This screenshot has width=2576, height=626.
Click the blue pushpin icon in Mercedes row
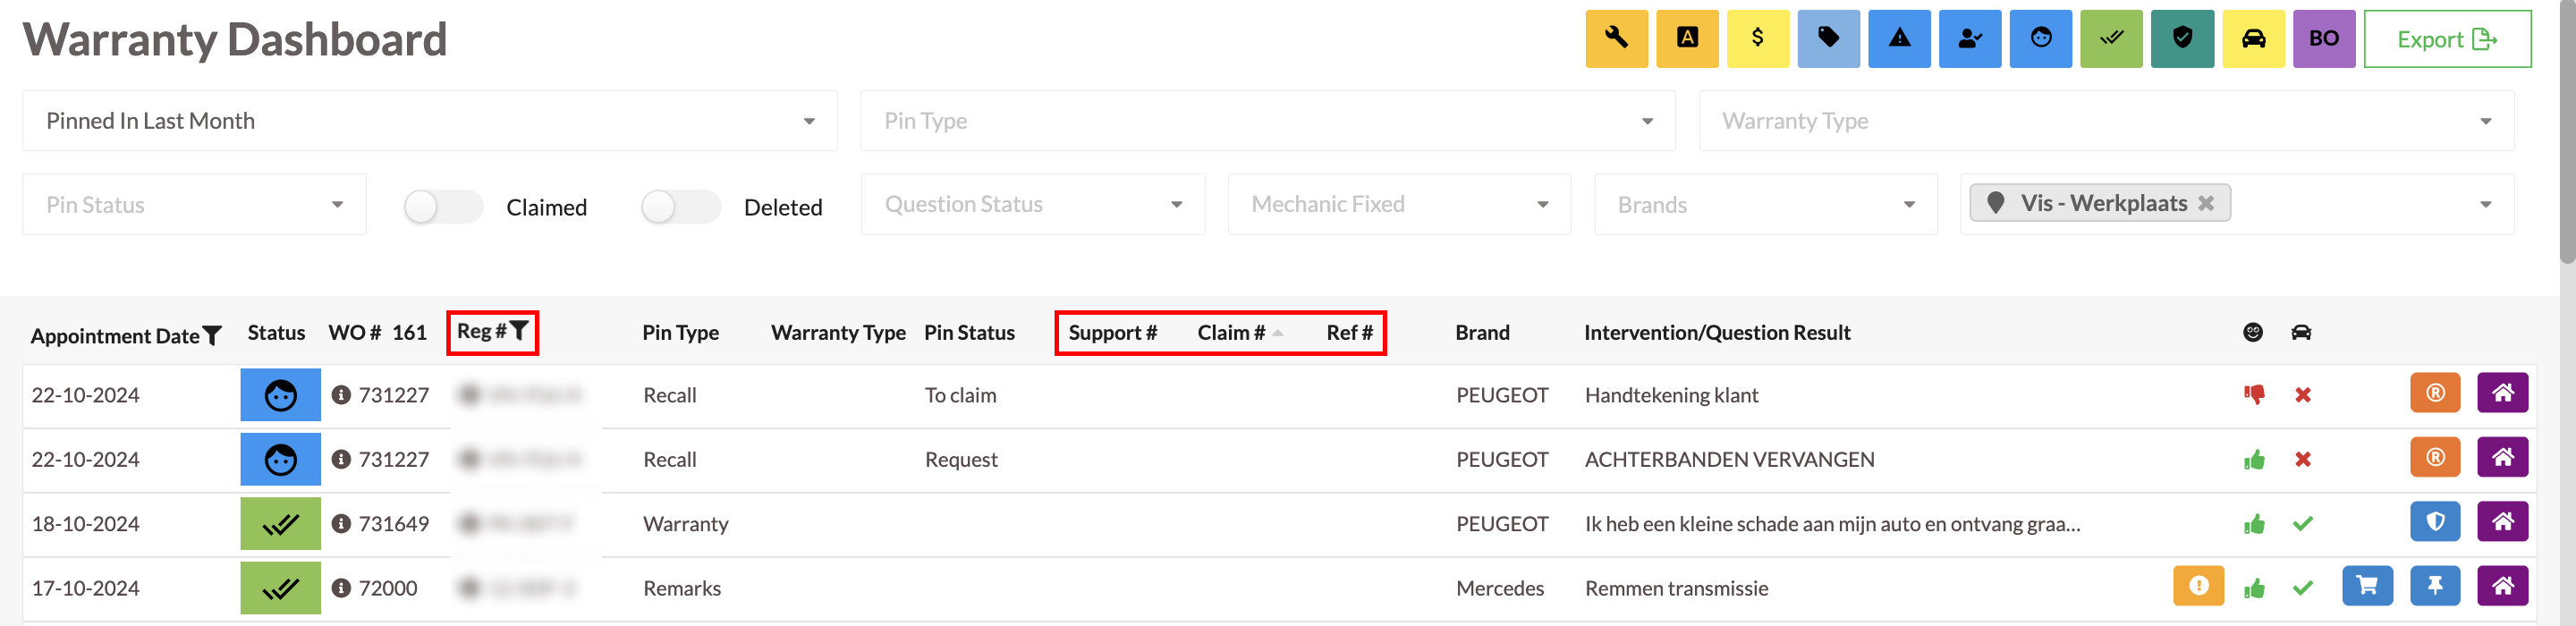(2435, 586)
